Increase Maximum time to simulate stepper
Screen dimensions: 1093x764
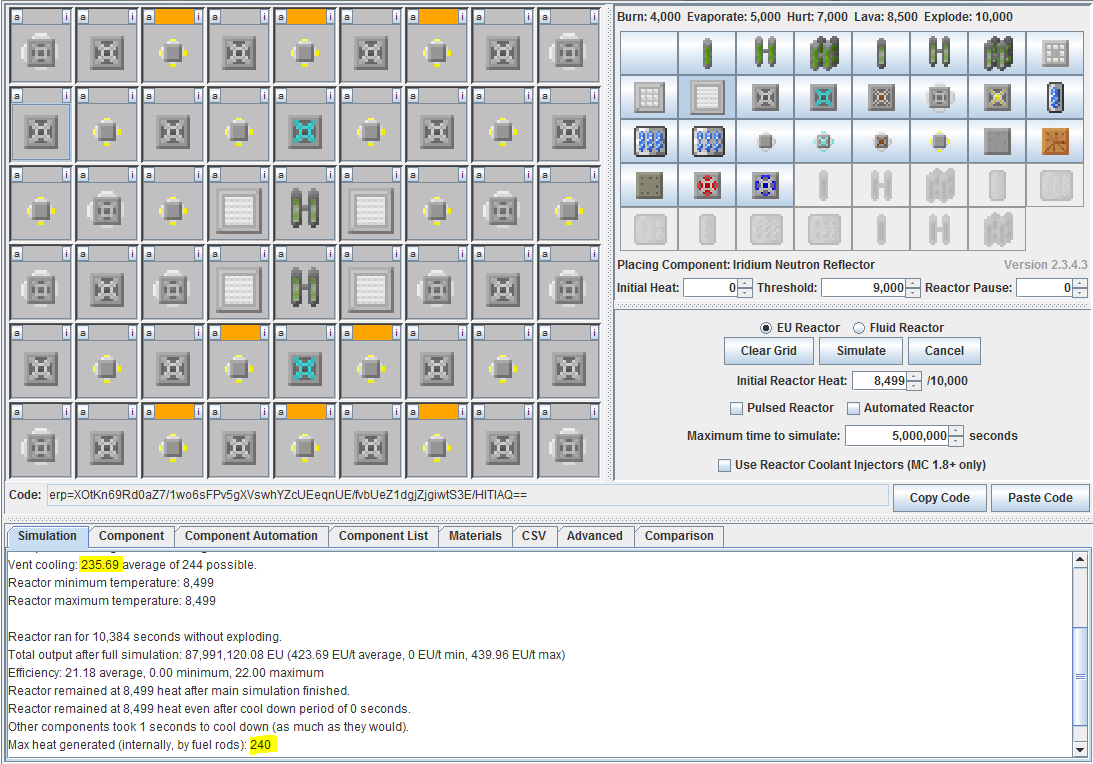pos(956,431)
